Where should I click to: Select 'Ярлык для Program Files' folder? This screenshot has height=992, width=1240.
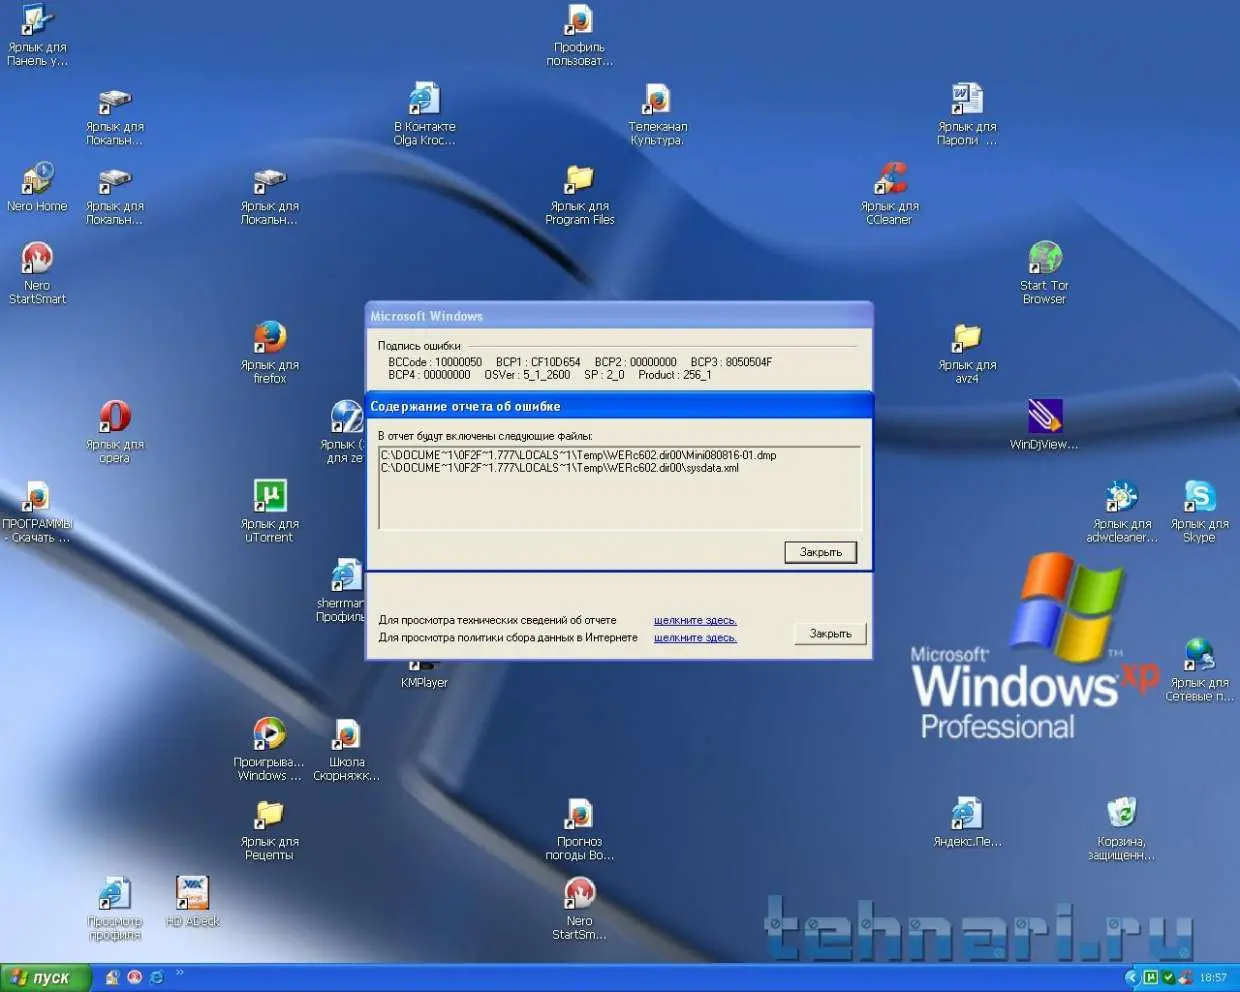[x=580, y=193]
